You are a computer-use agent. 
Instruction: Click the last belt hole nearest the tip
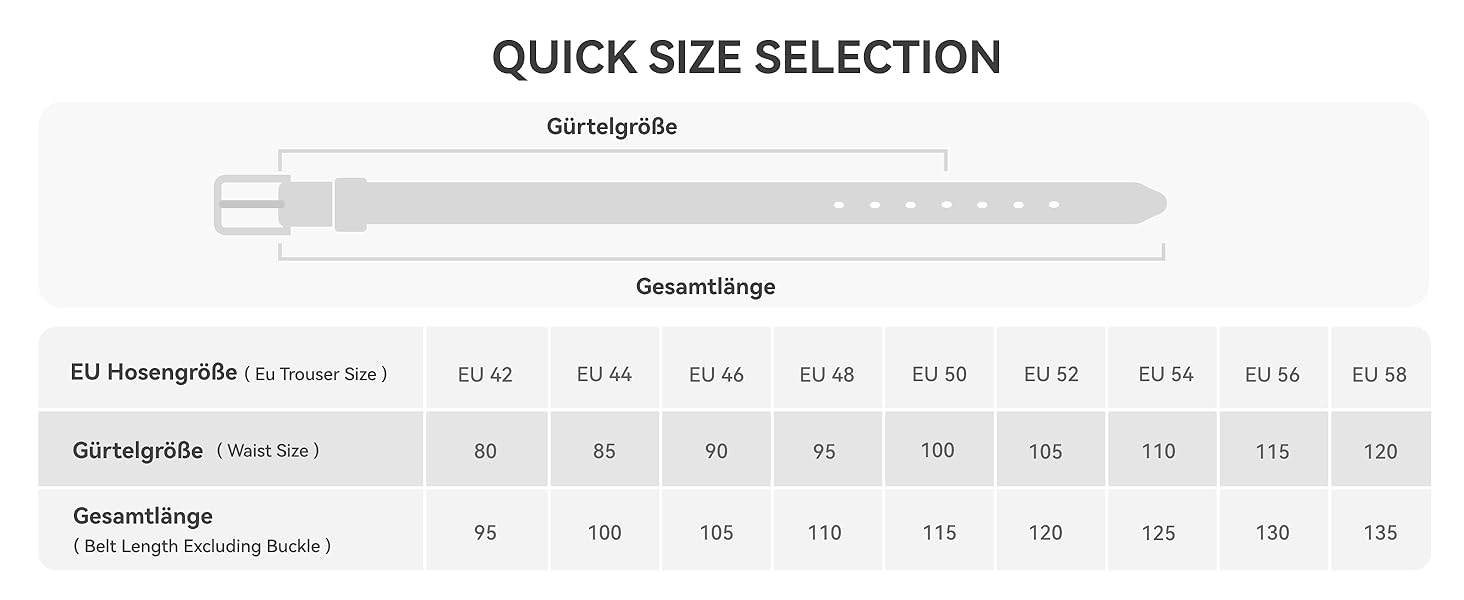pyautogui.click(x=1054, y=205)
